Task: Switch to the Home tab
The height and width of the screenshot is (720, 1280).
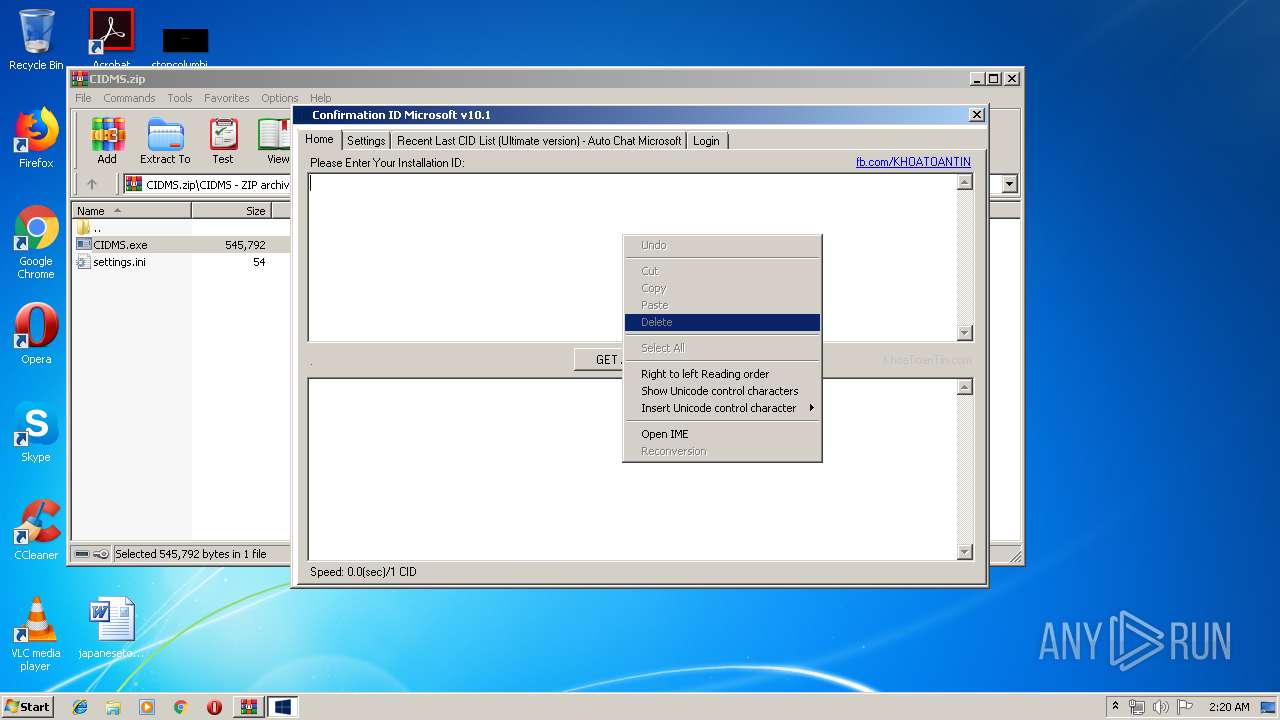Action: [319, 139]
